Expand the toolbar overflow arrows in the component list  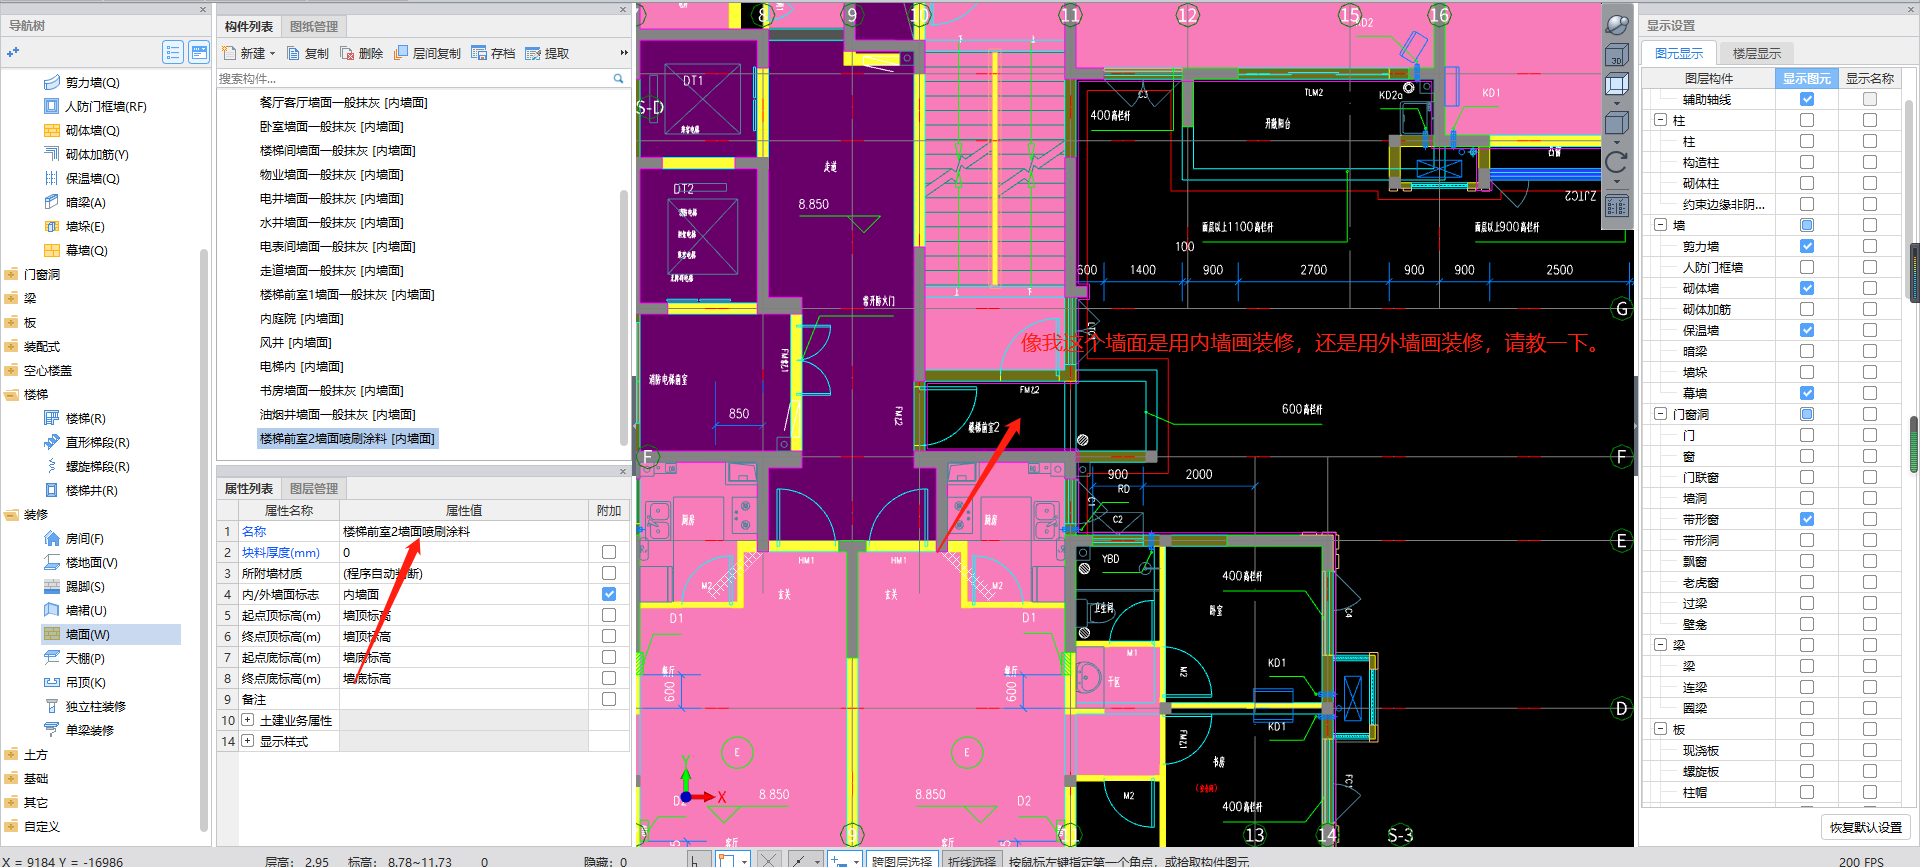coord(624,53)
